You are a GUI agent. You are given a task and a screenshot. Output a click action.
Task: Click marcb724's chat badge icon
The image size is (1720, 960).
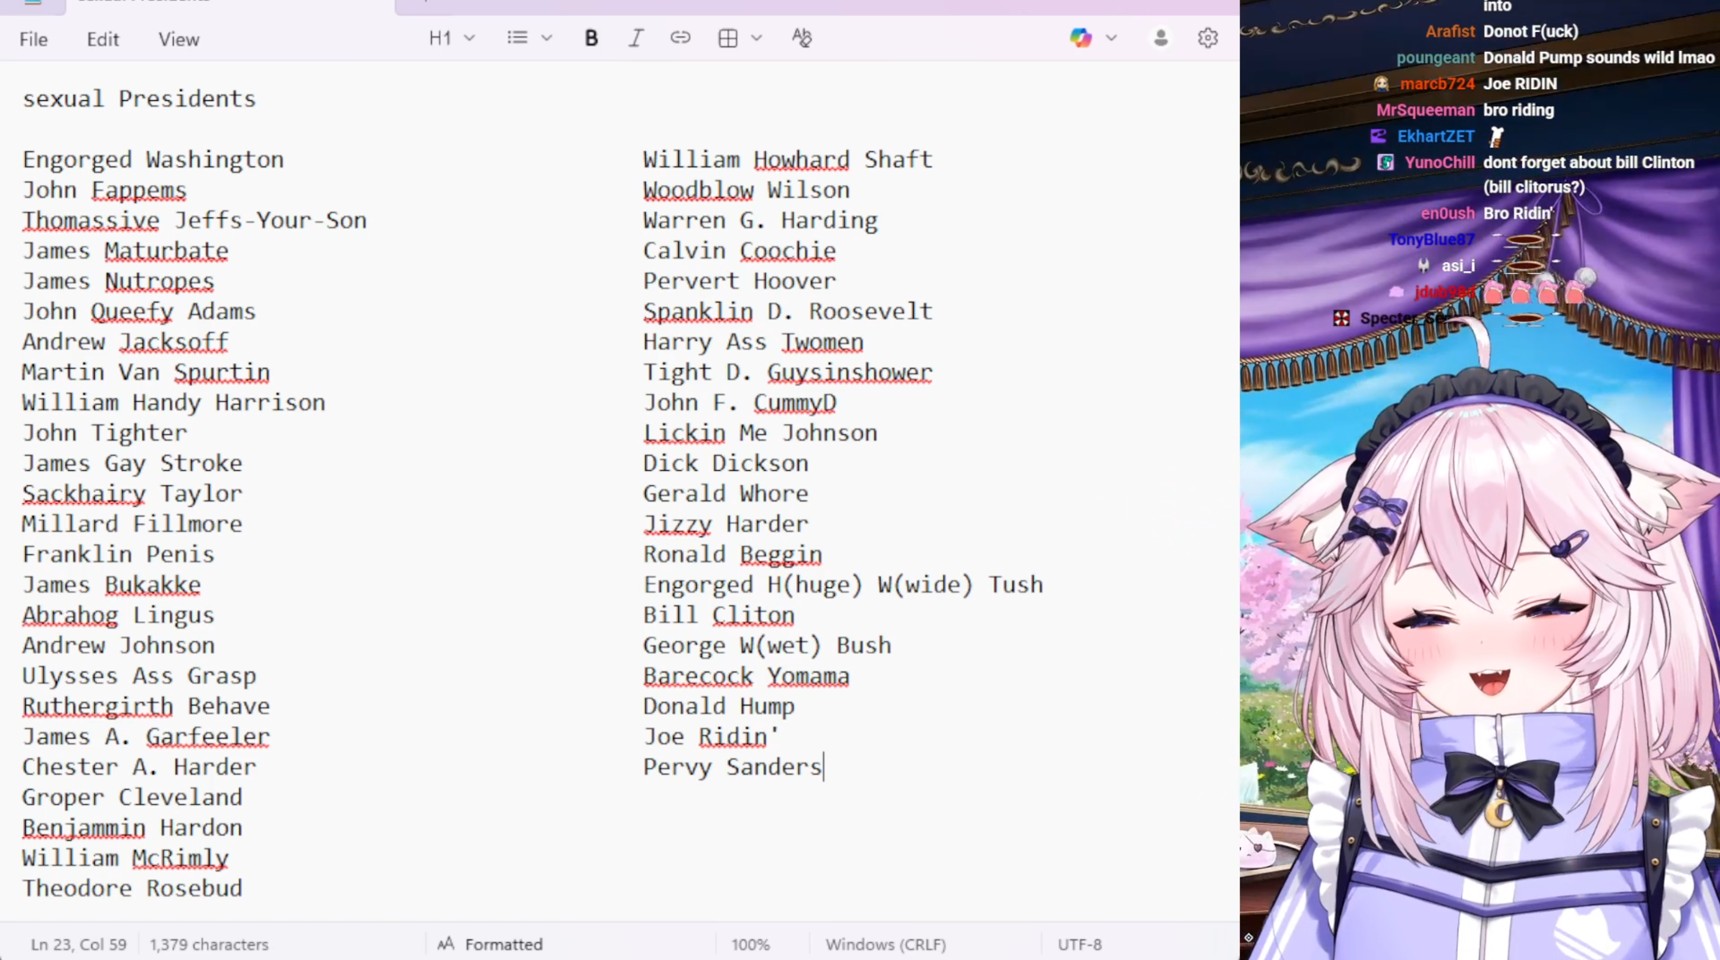(1381, 84)
